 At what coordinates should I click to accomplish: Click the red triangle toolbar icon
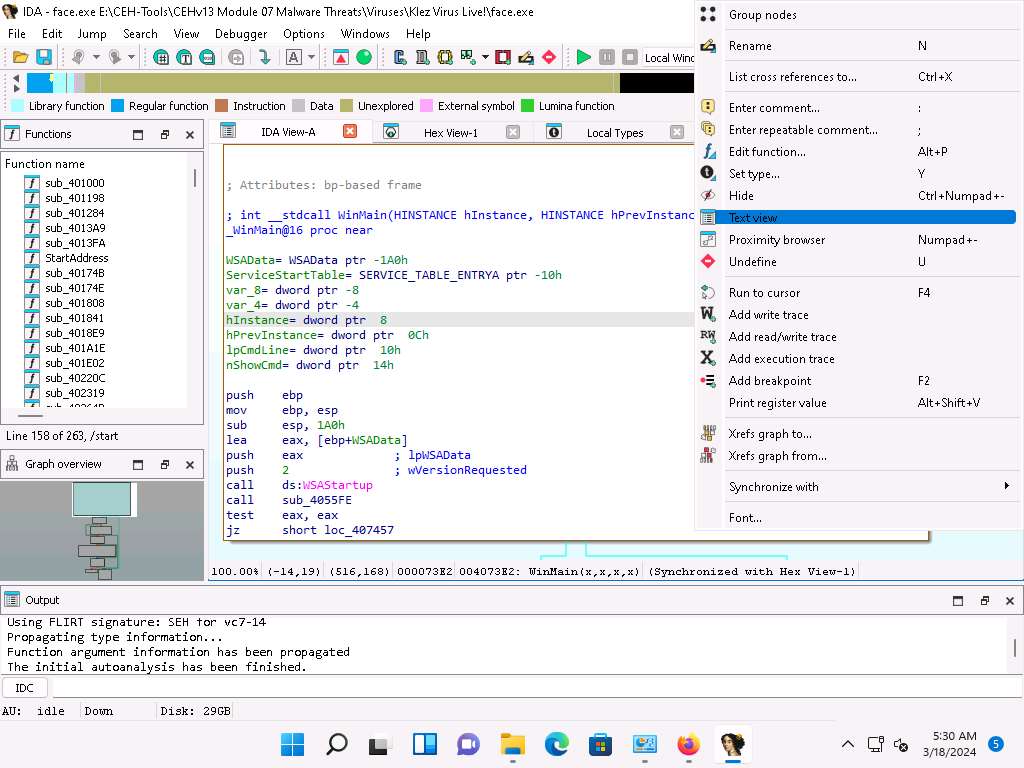point(341,58)
